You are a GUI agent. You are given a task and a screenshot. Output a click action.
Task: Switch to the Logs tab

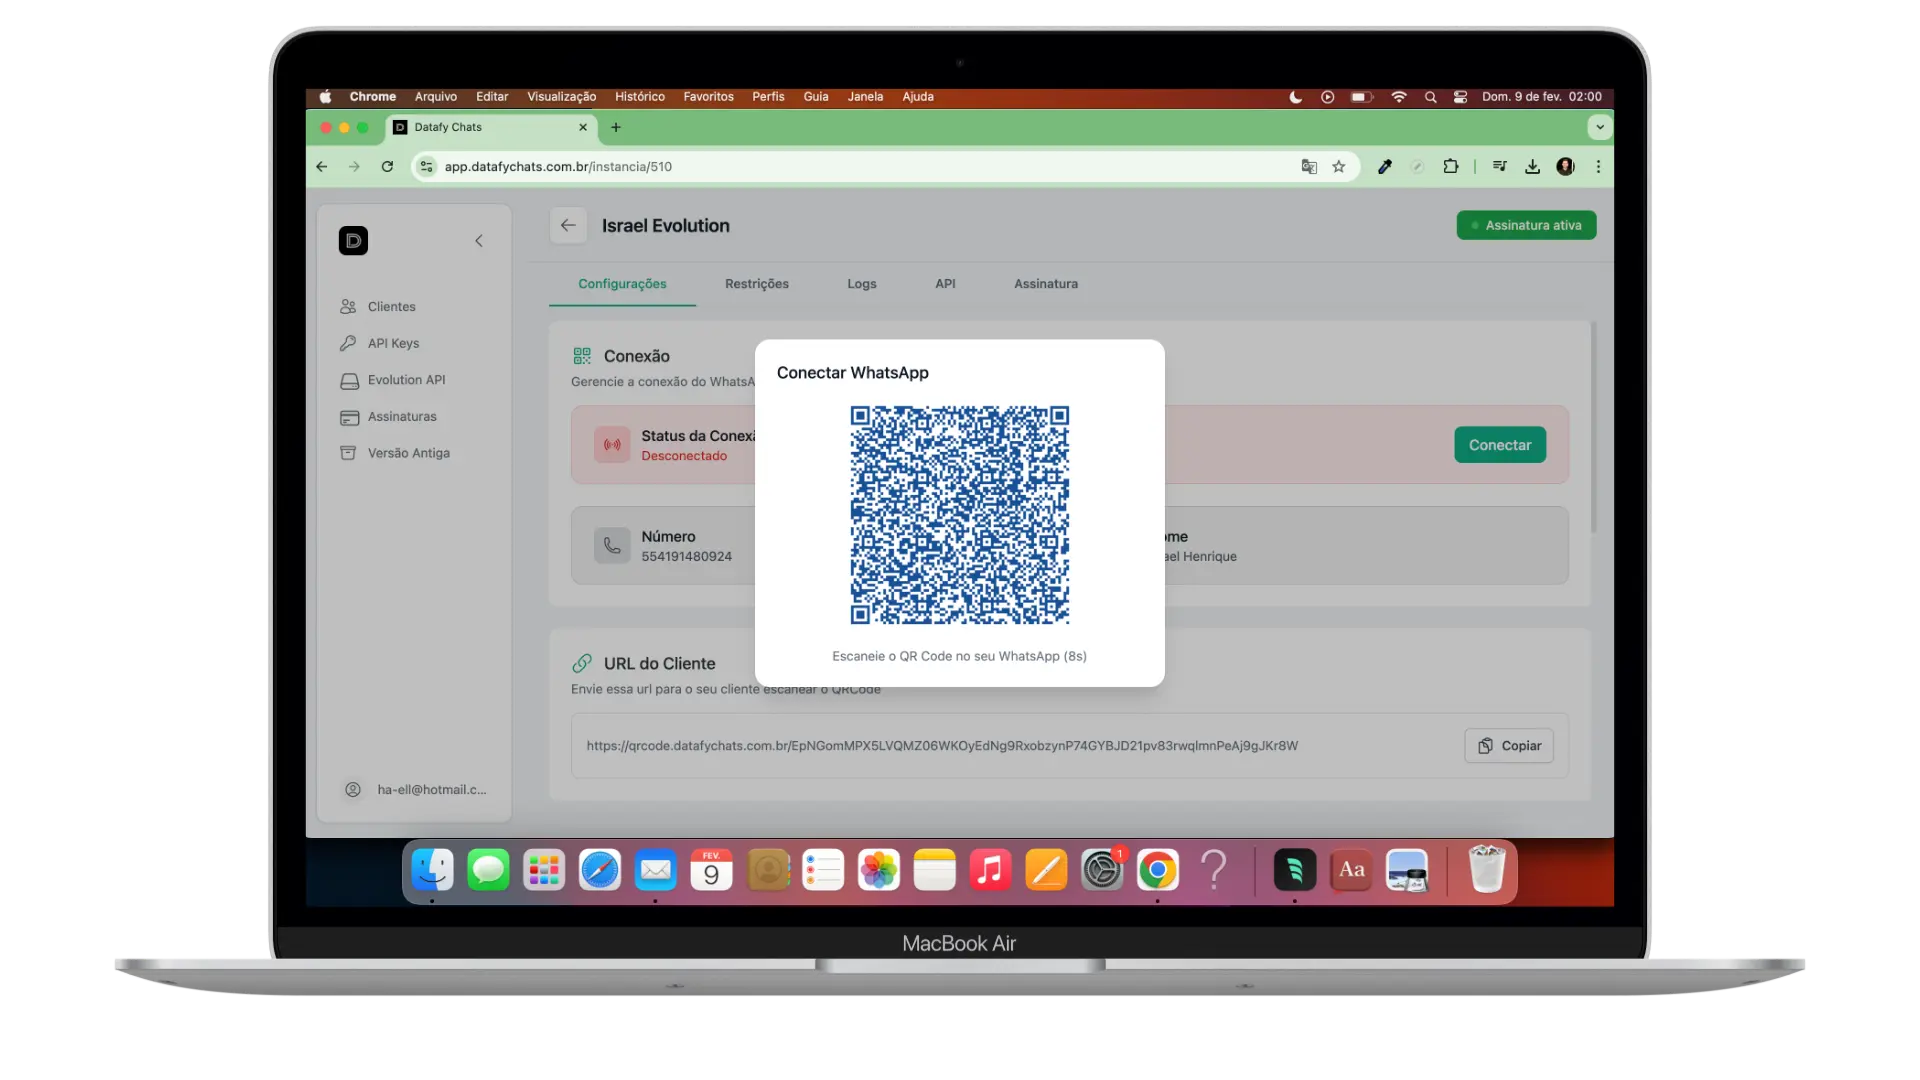(x=861, y=284)
